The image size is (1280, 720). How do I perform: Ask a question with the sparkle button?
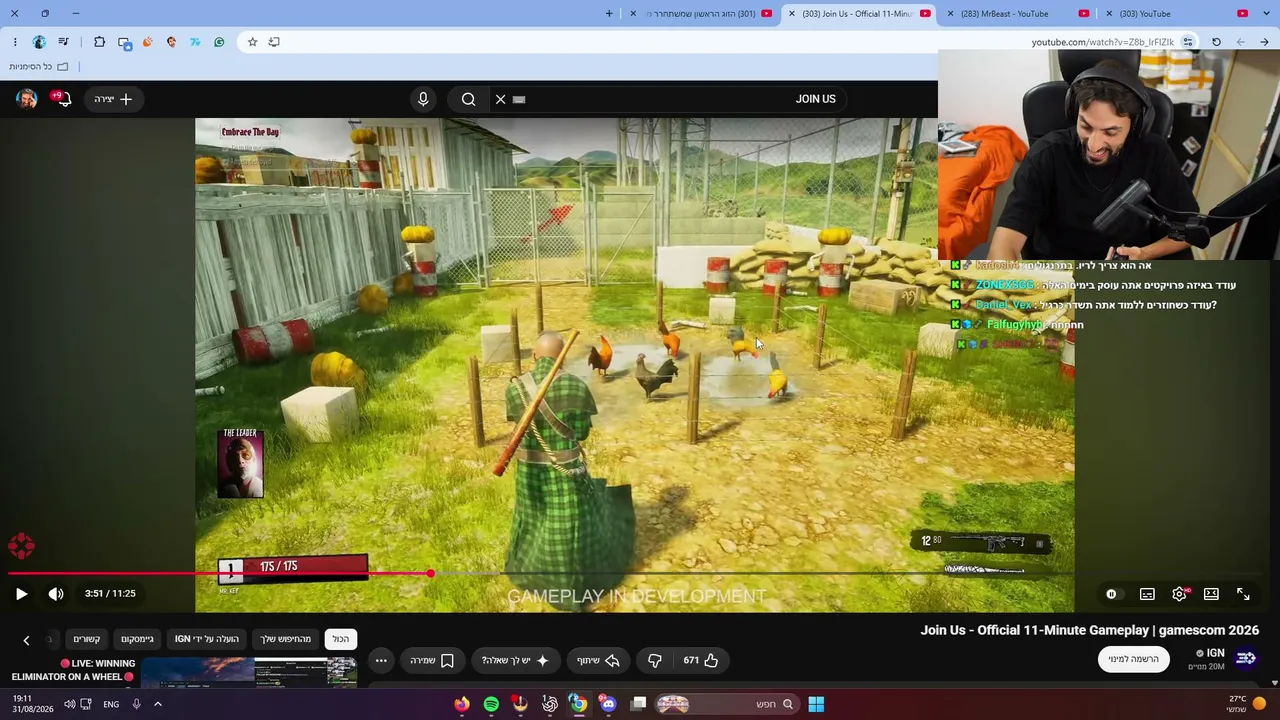coord(516,660)
